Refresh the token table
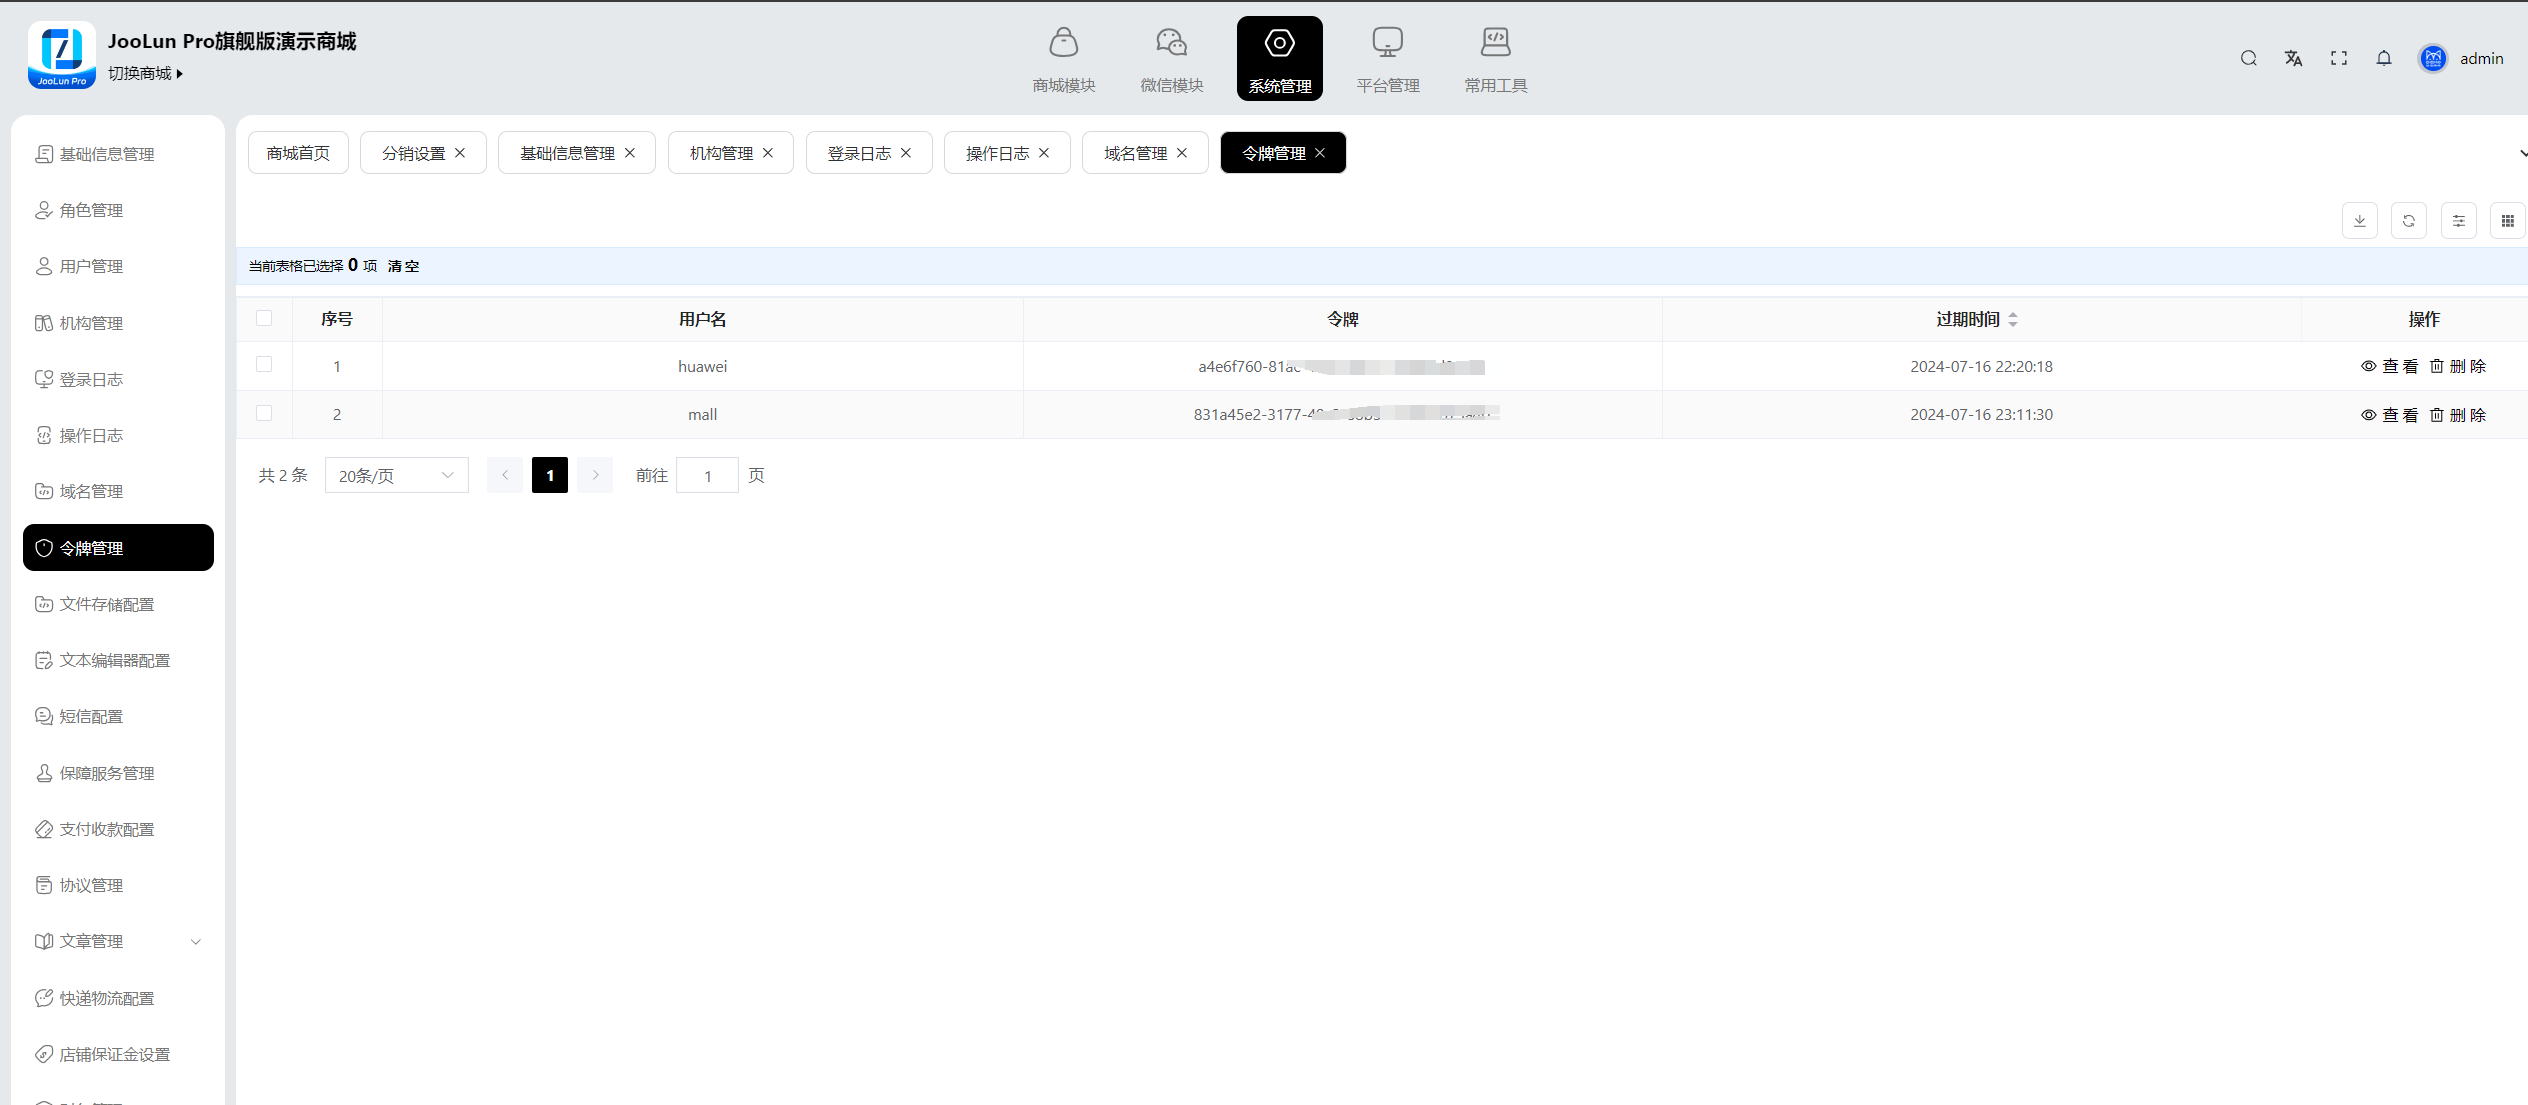 [2408, 221]
